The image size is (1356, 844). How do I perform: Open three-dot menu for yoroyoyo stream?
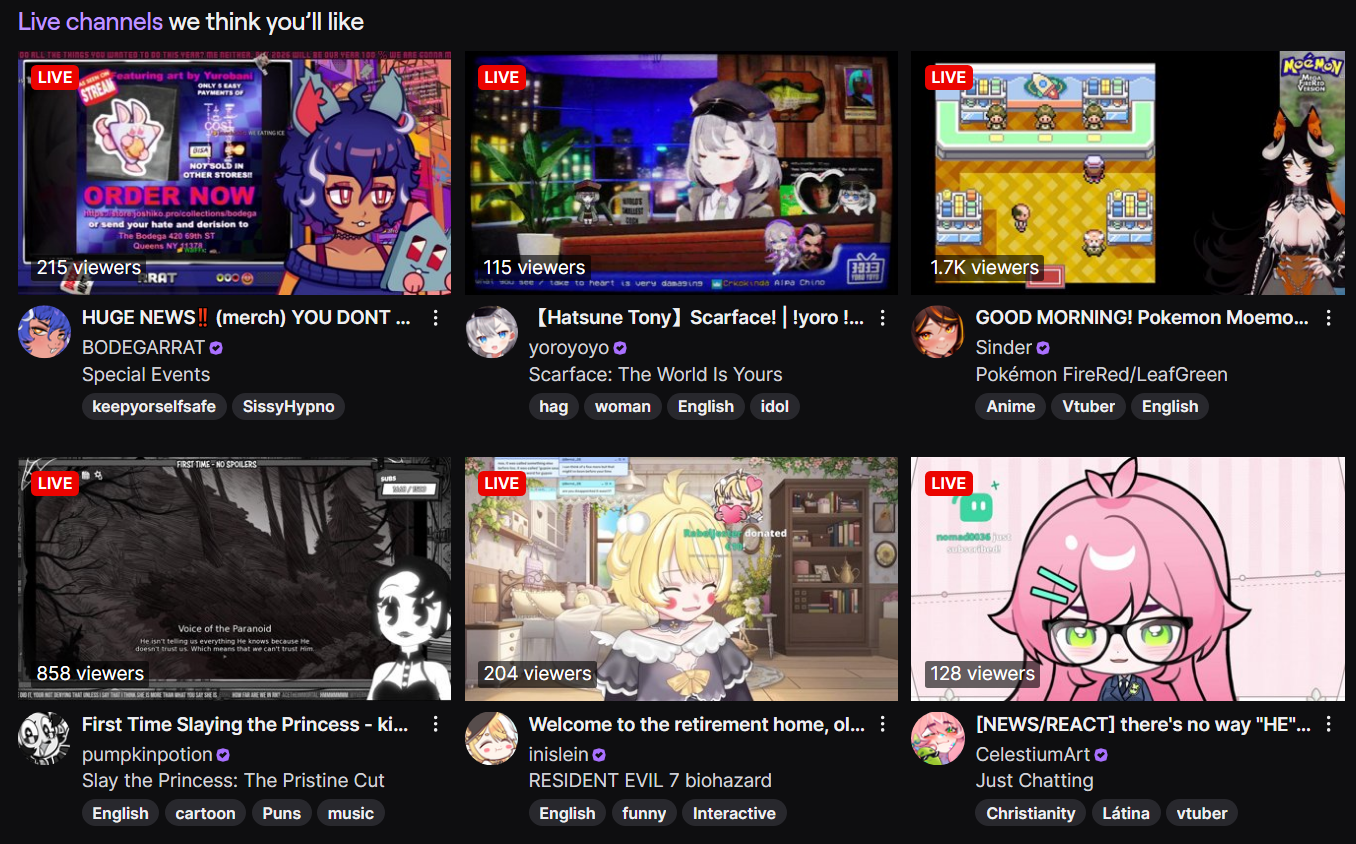coord(882,318)
